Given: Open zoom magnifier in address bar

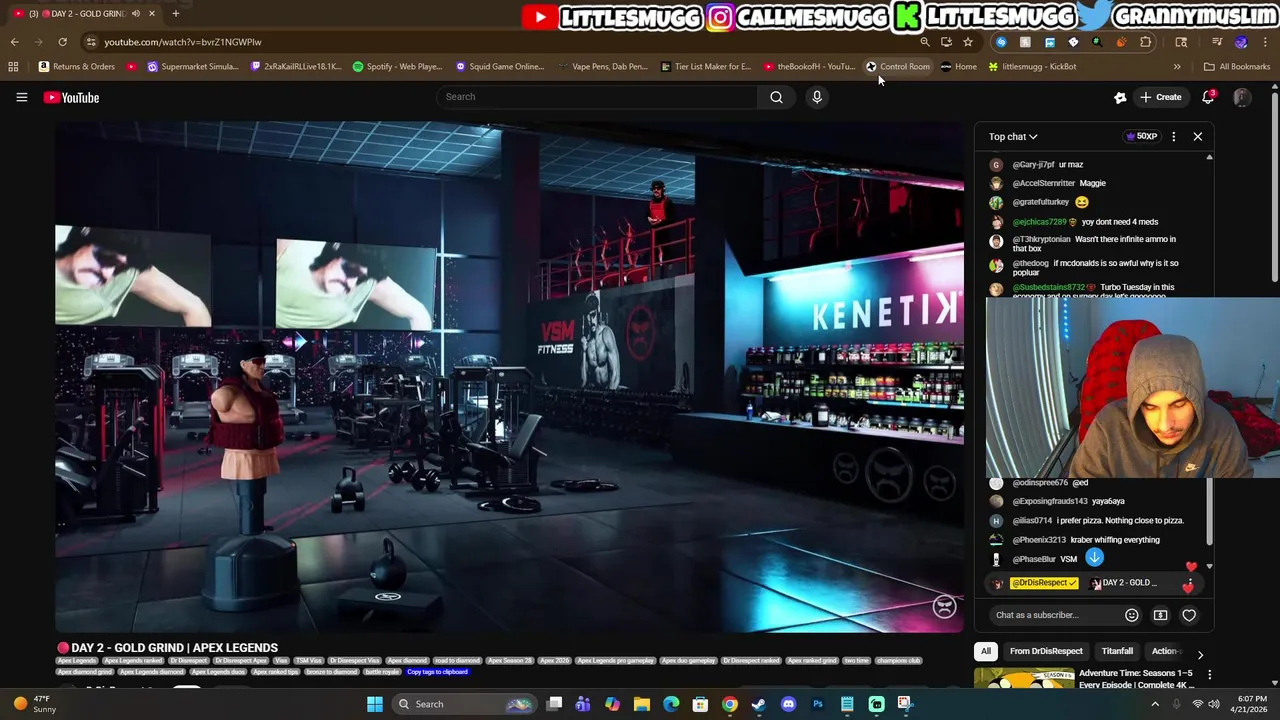Looking at the screenshot, I should pyautogui.click(x=924, y=42).
